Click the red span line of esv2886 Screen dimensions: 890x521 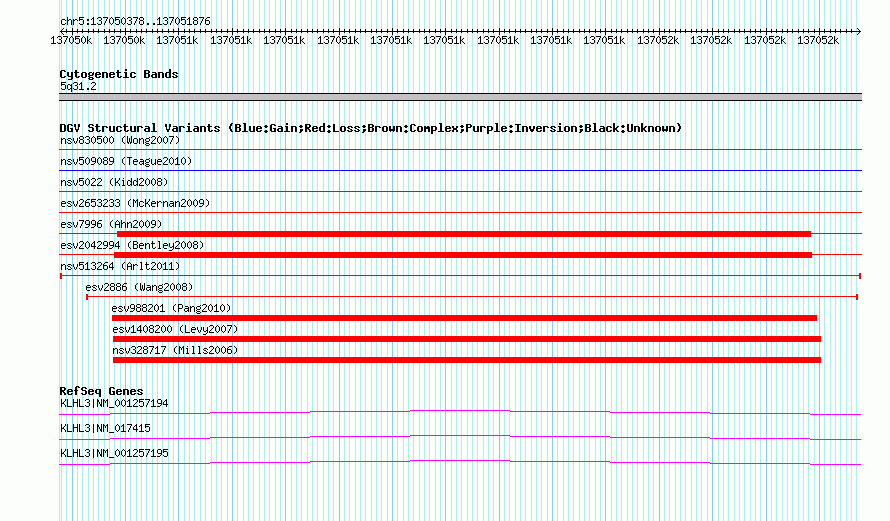472,297
